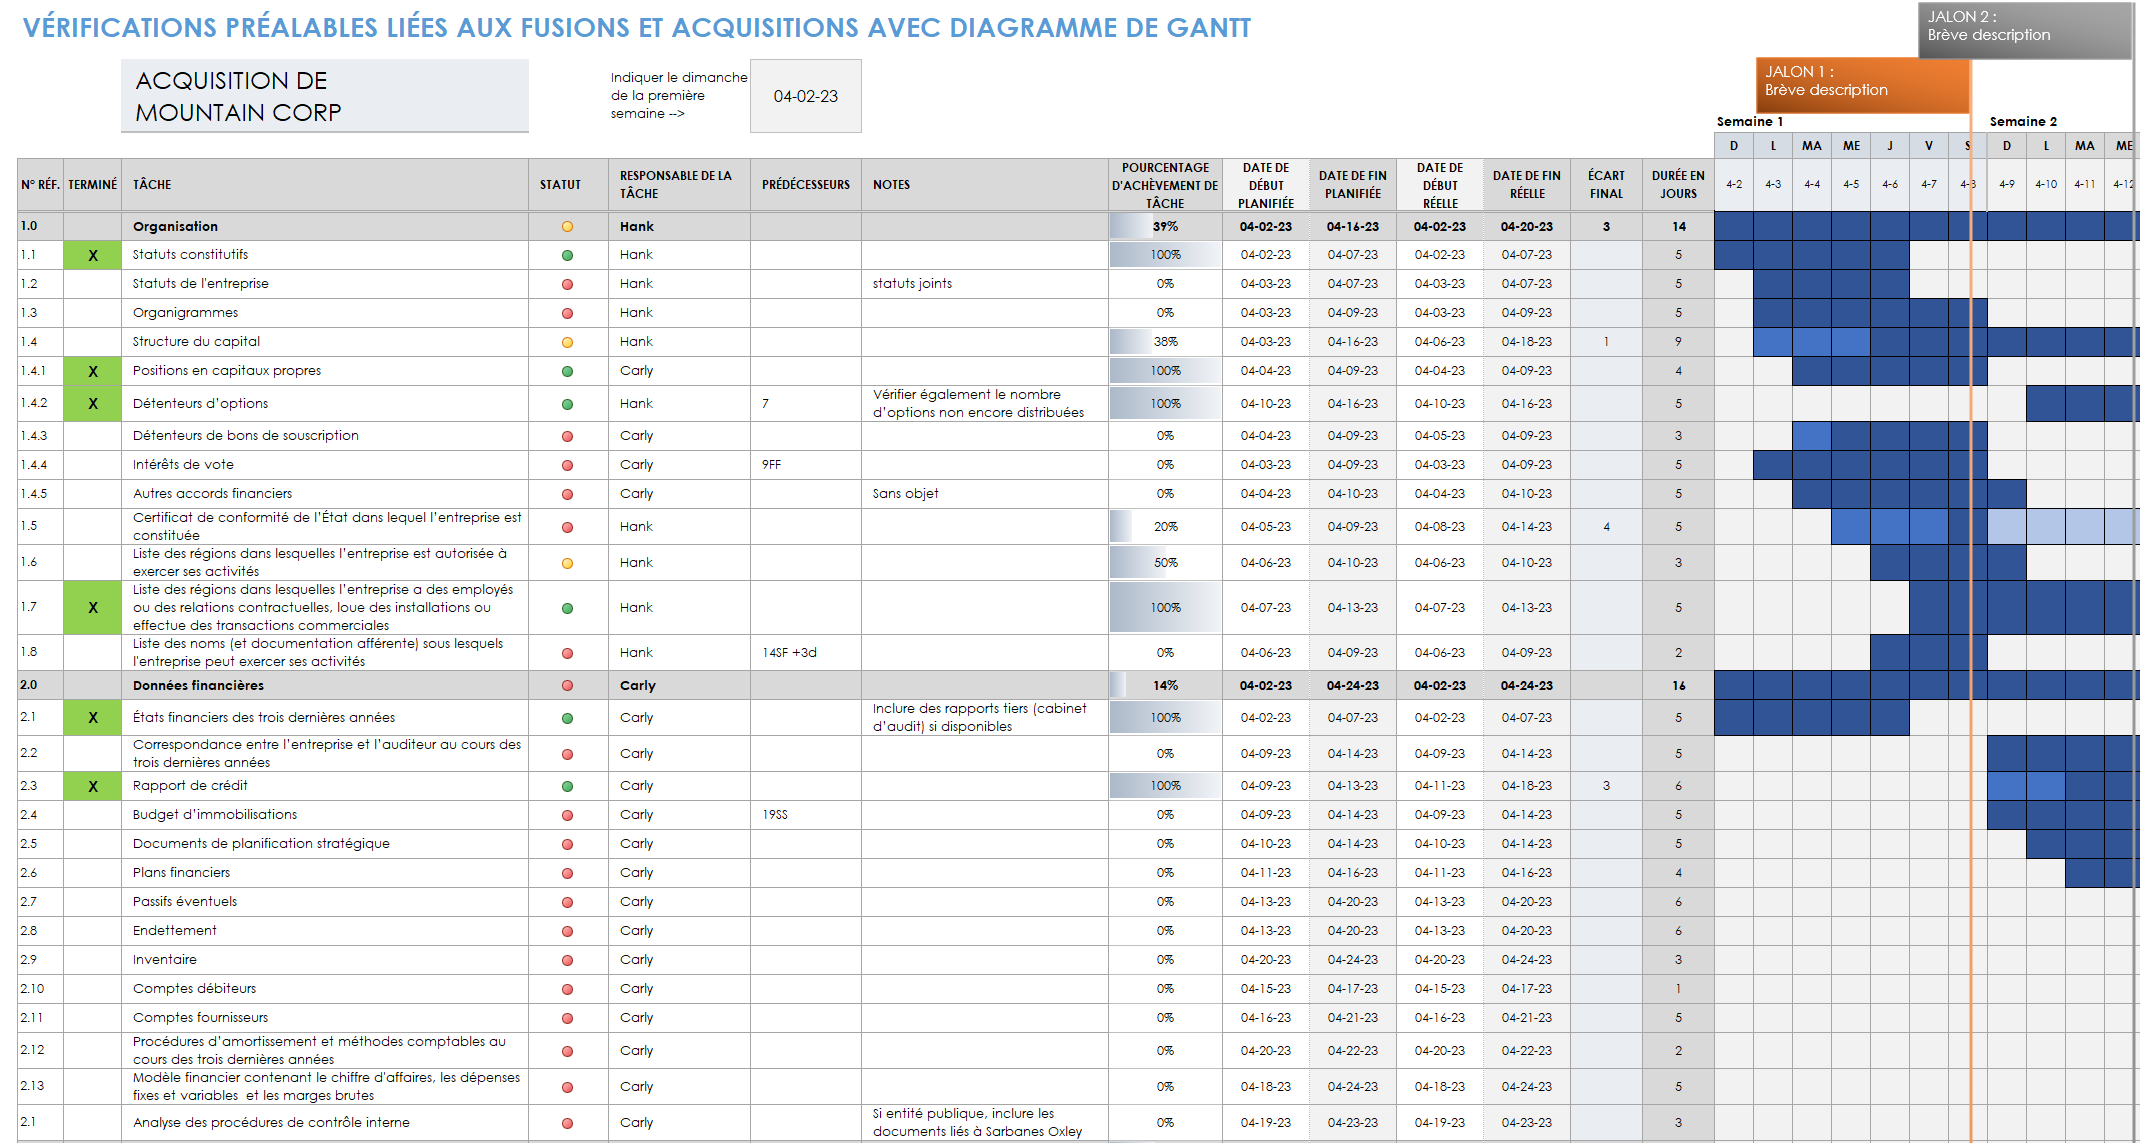2140x1143 pixels.
Task: Click the PRÉDÉCESSEURS column header
Action: 806,185
